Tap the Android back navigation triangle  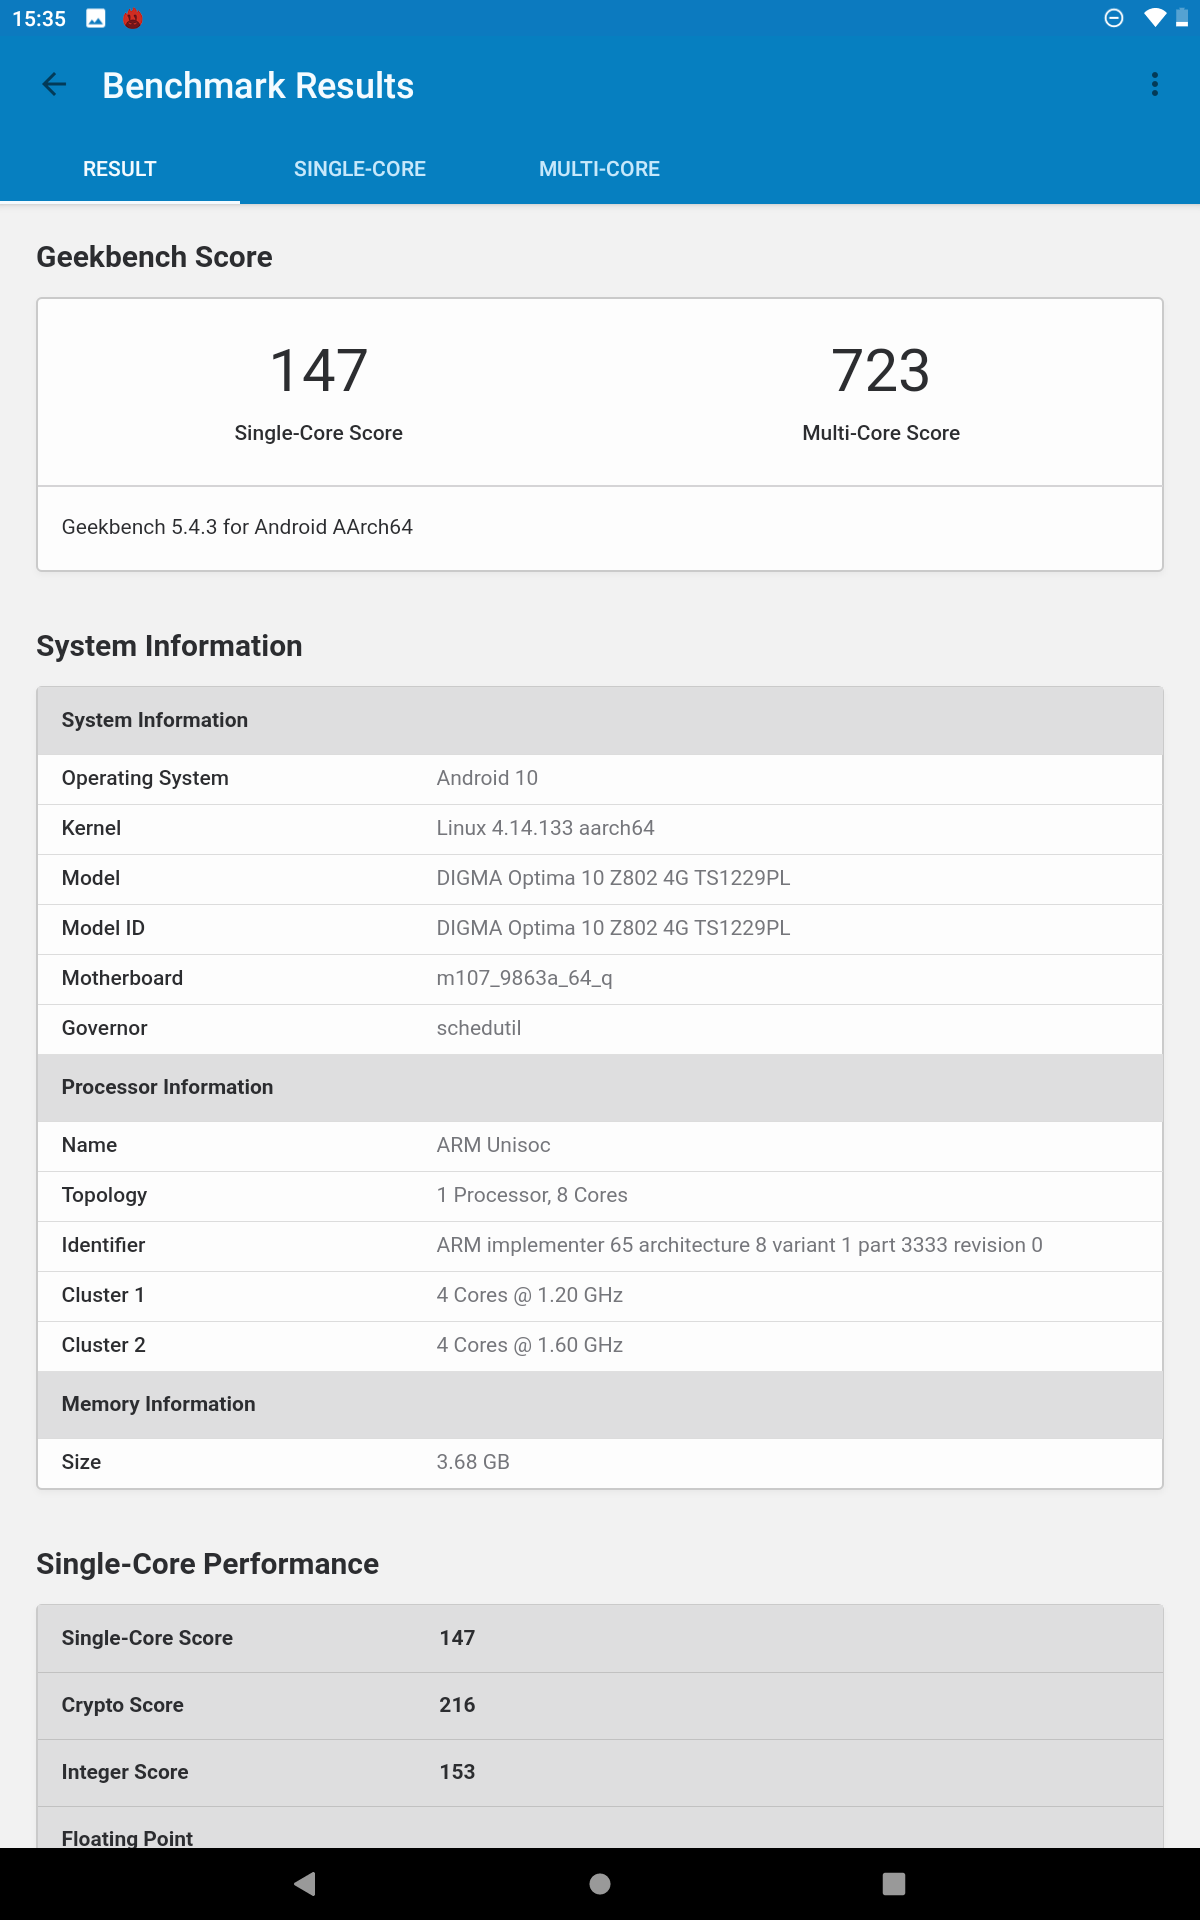pos(305,1884)
